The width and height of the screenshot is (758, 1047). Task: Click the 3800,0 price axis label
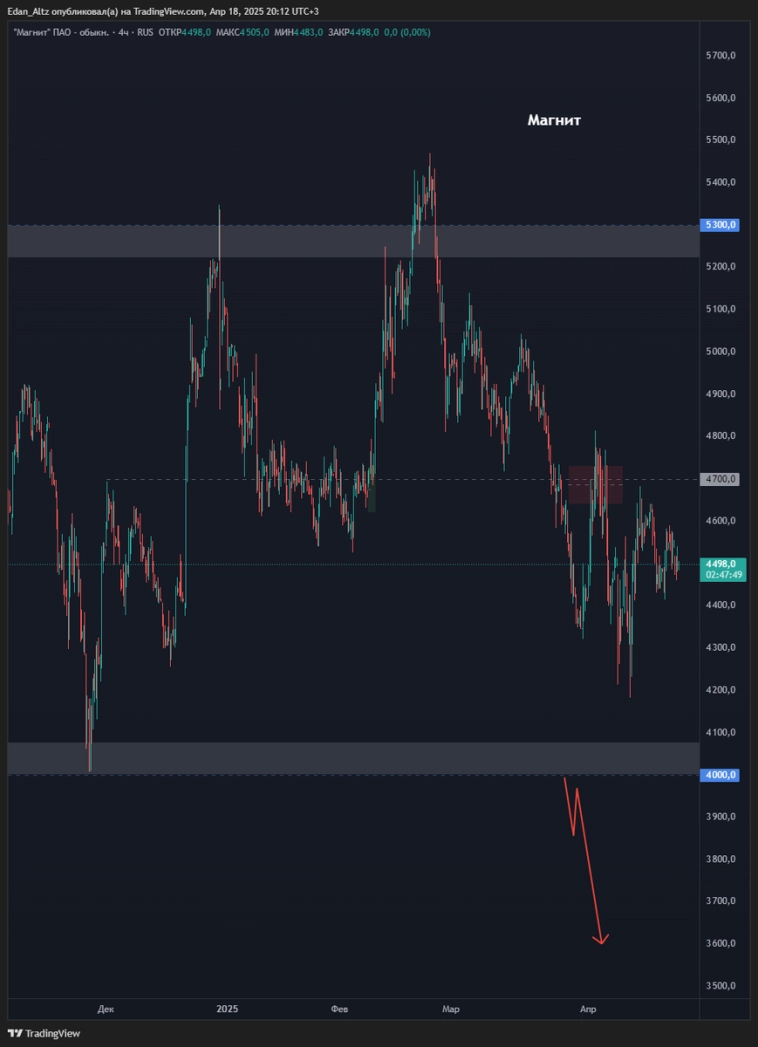720,859
